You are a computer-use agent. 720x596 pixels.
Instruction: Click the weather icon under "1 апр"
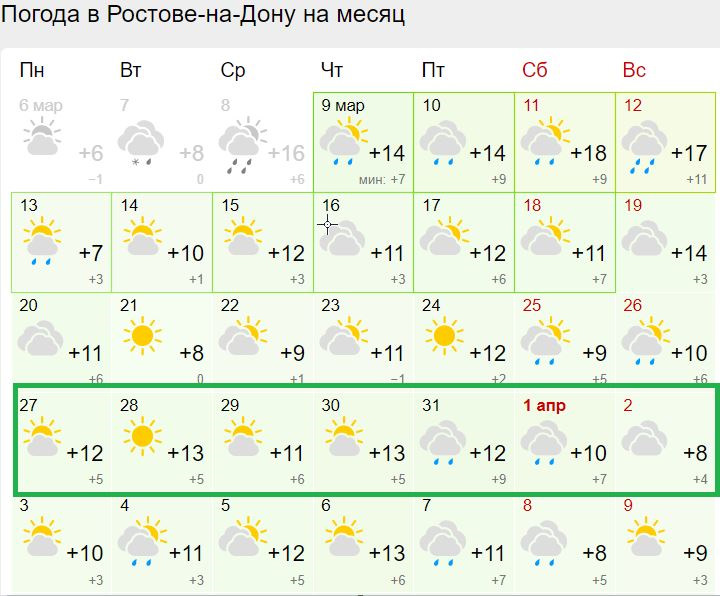545,438
